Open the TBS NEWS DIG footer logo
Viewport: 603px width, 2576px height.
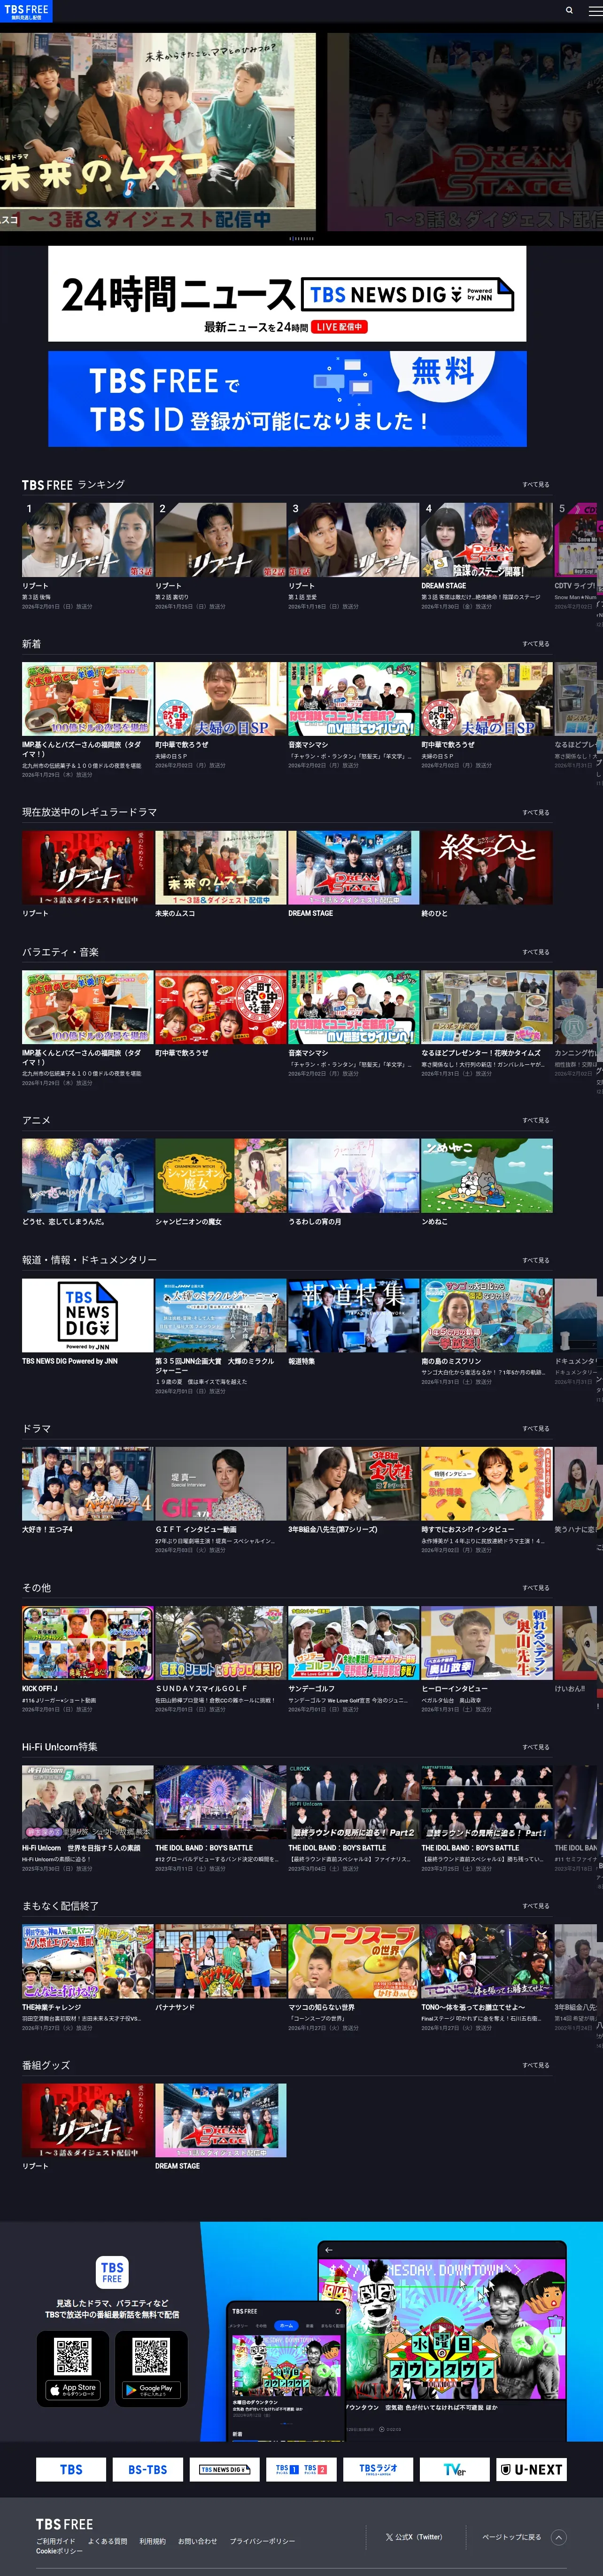pyautogui.click(x=224, y=2469)
